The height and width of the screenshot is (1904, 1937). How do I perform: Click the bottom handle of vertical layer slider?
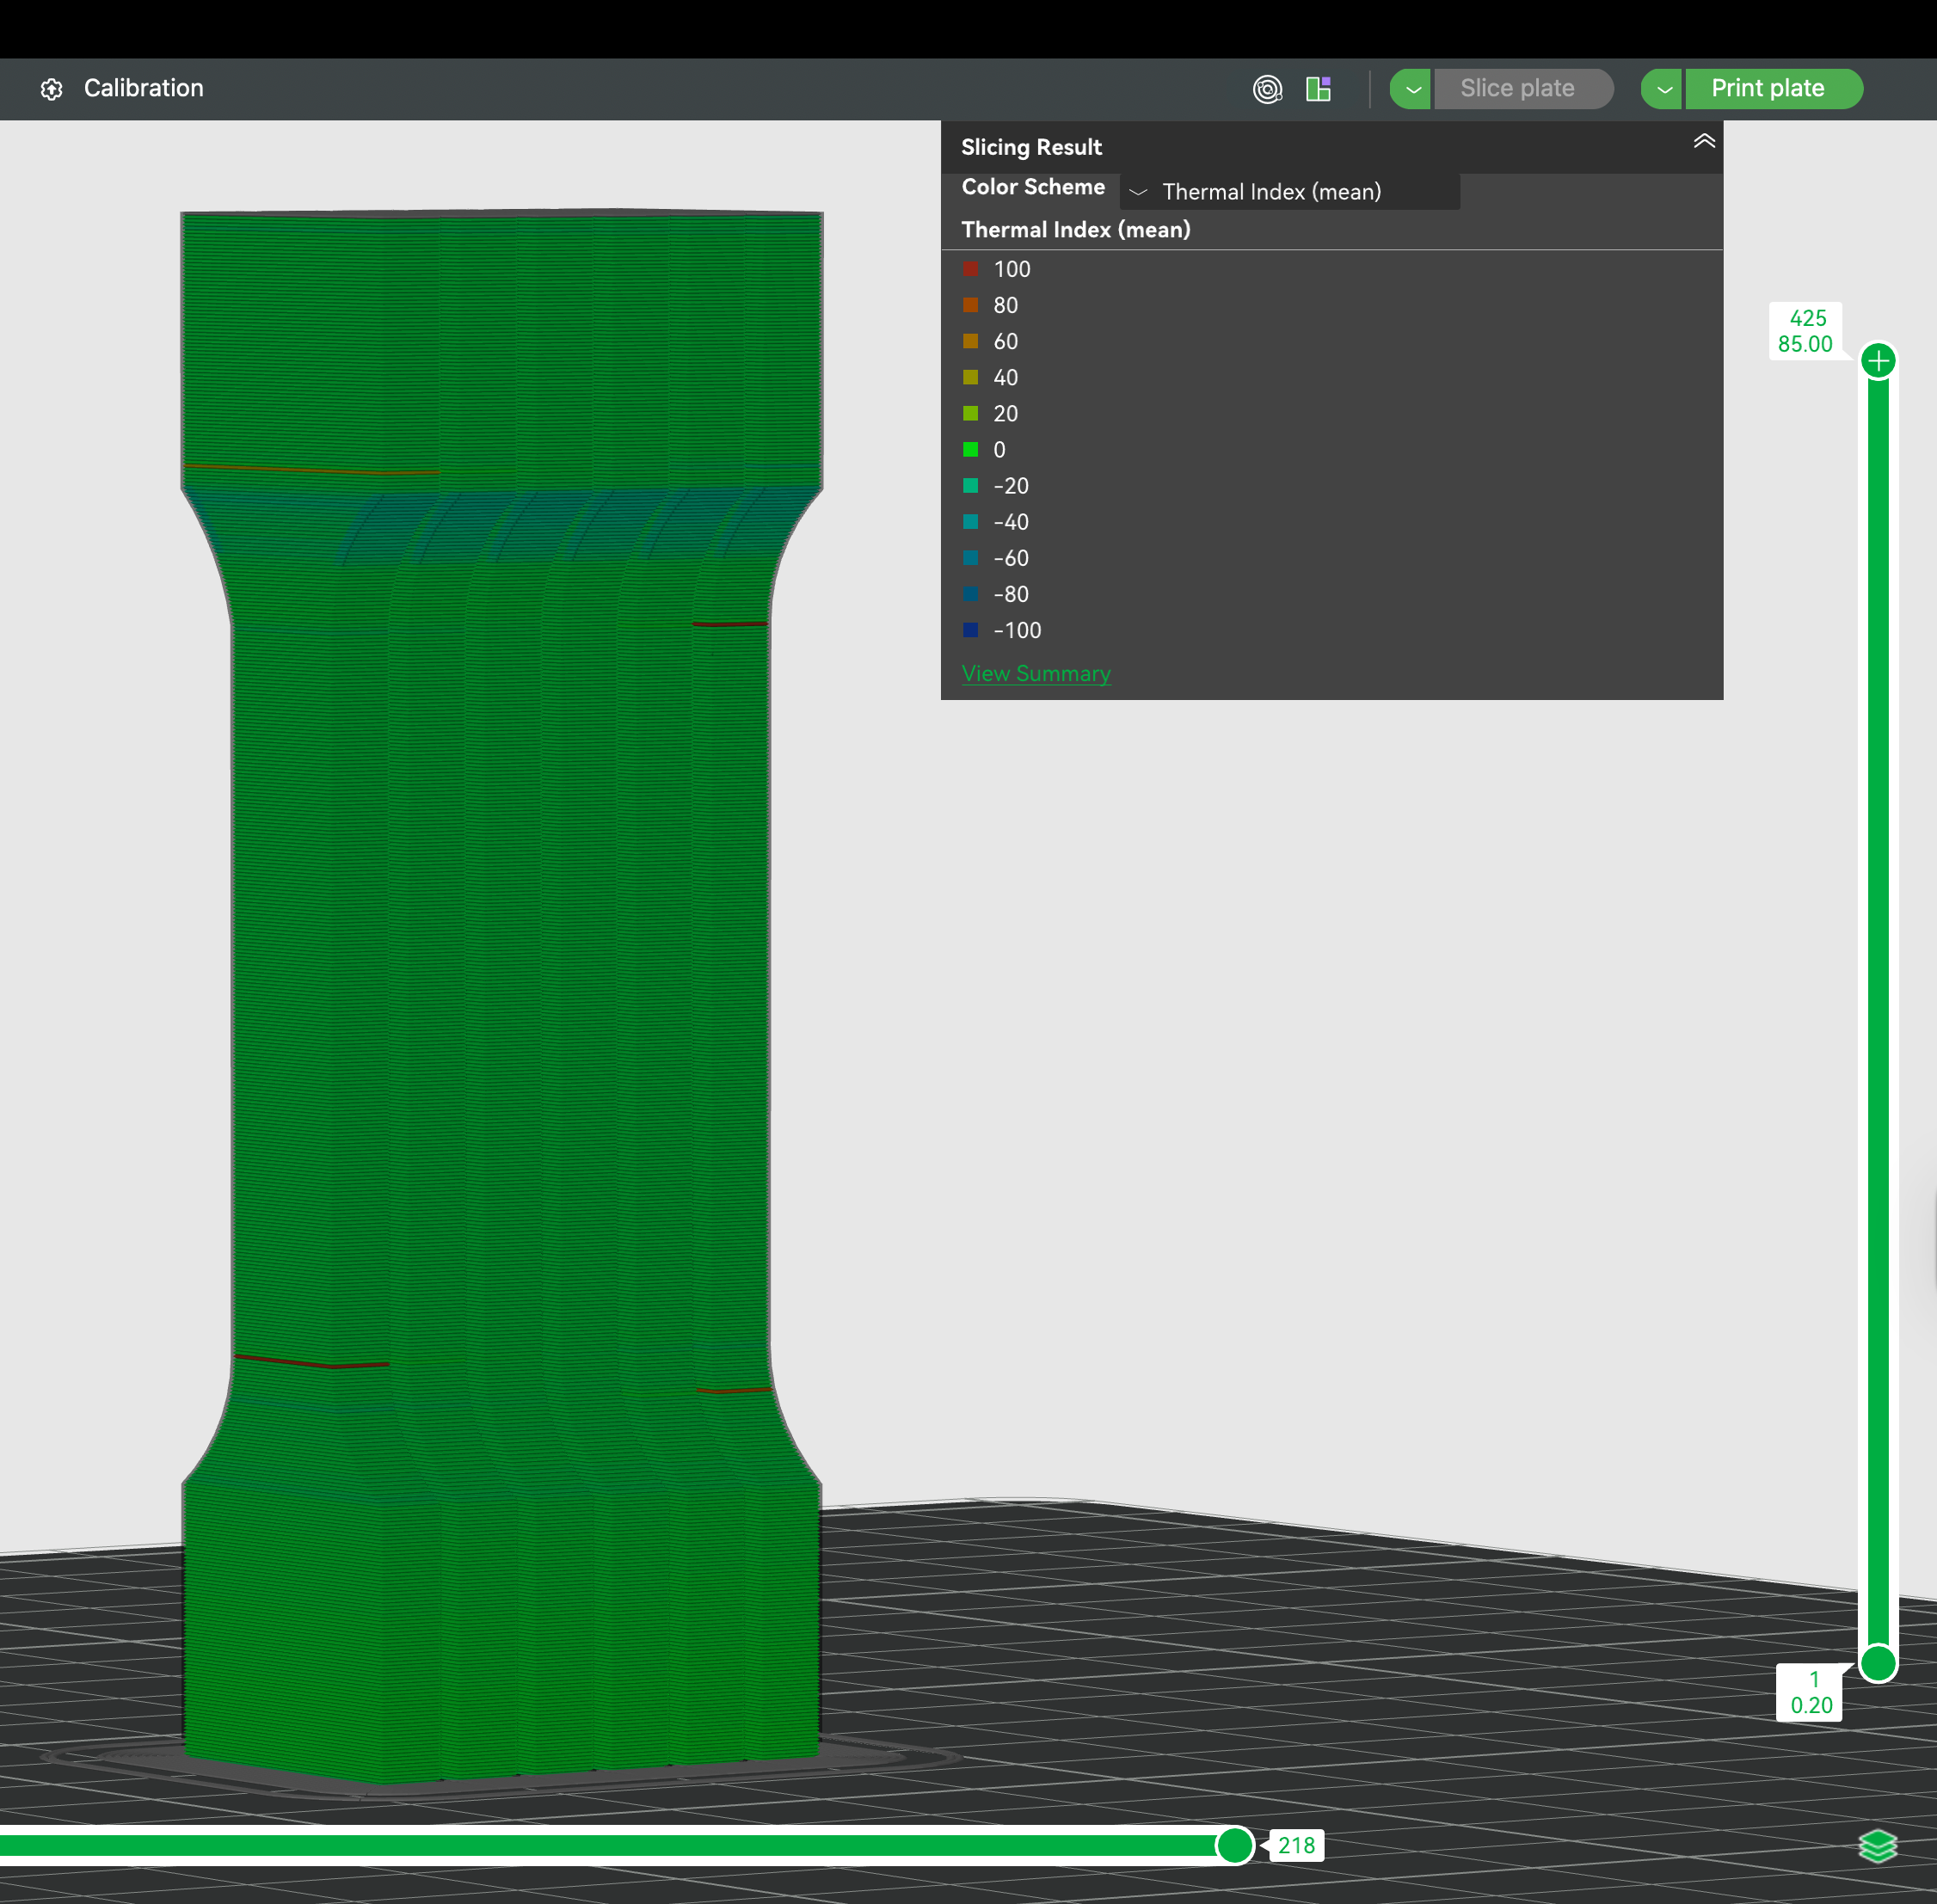pyautogui.click(x=1878, y=1664)
